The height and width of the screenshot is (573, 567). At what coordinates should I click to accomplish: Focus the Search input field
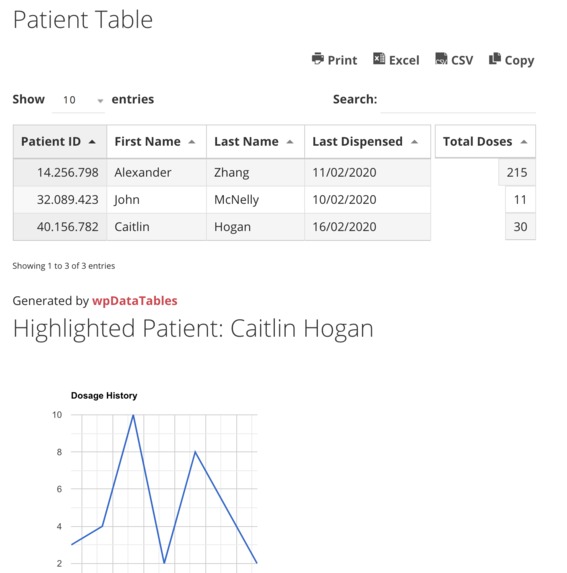click(458, 100)
